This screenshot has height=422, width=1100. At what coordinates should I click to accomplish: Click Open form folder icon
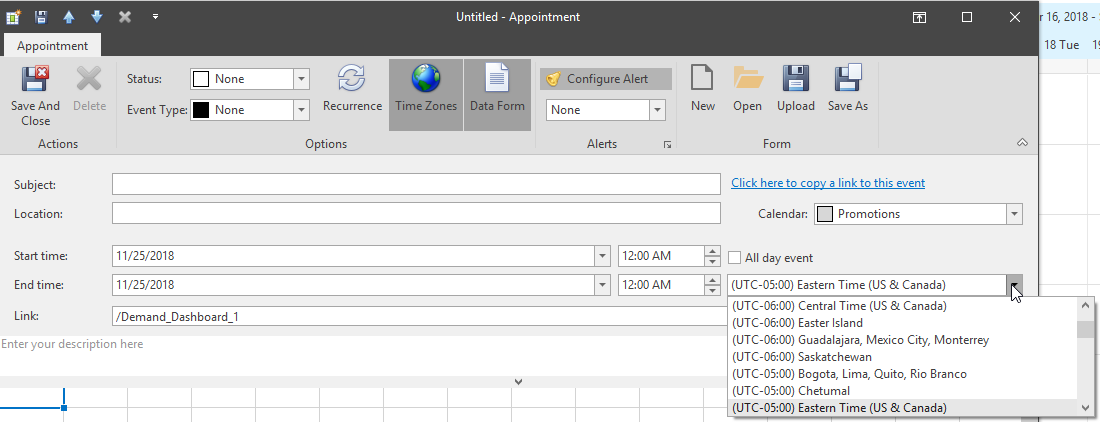[748, 78]
